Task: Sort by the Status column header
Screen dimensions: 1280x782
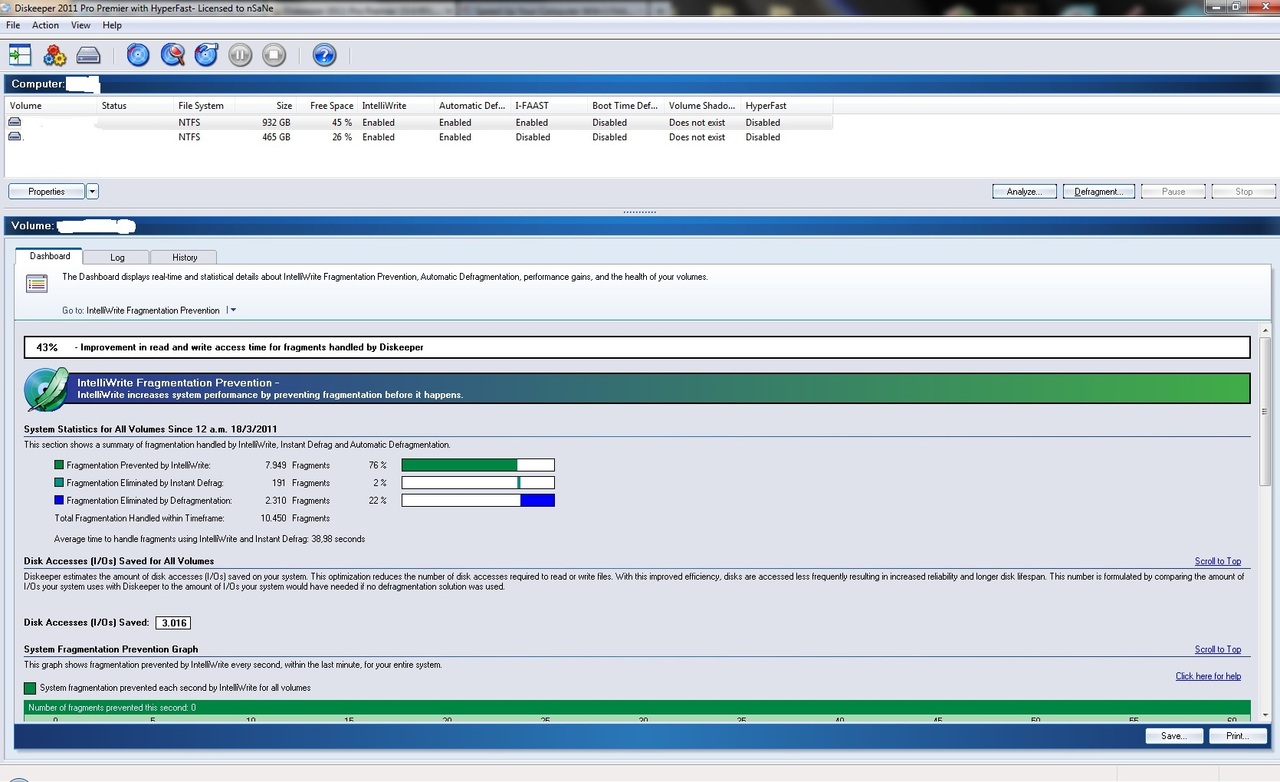Action: point(135,105)
